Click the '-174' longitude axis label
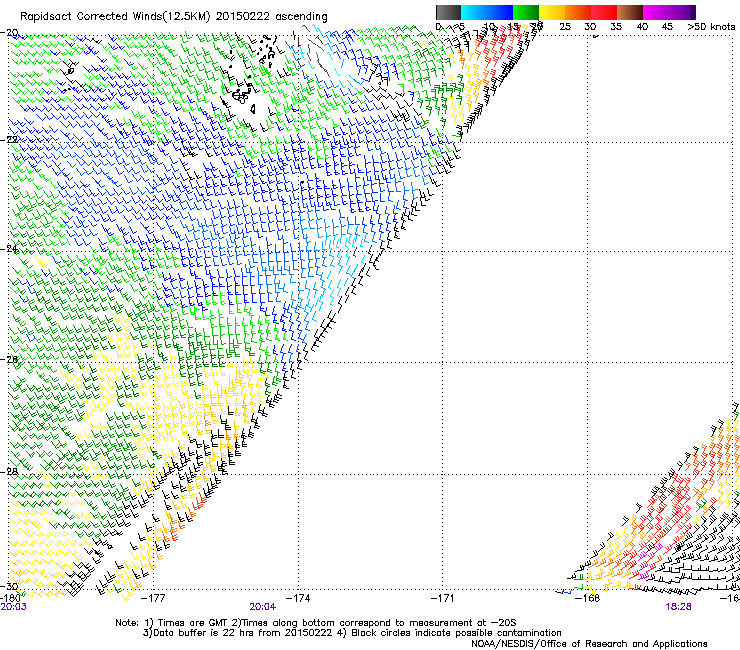 tap(299, 599)
